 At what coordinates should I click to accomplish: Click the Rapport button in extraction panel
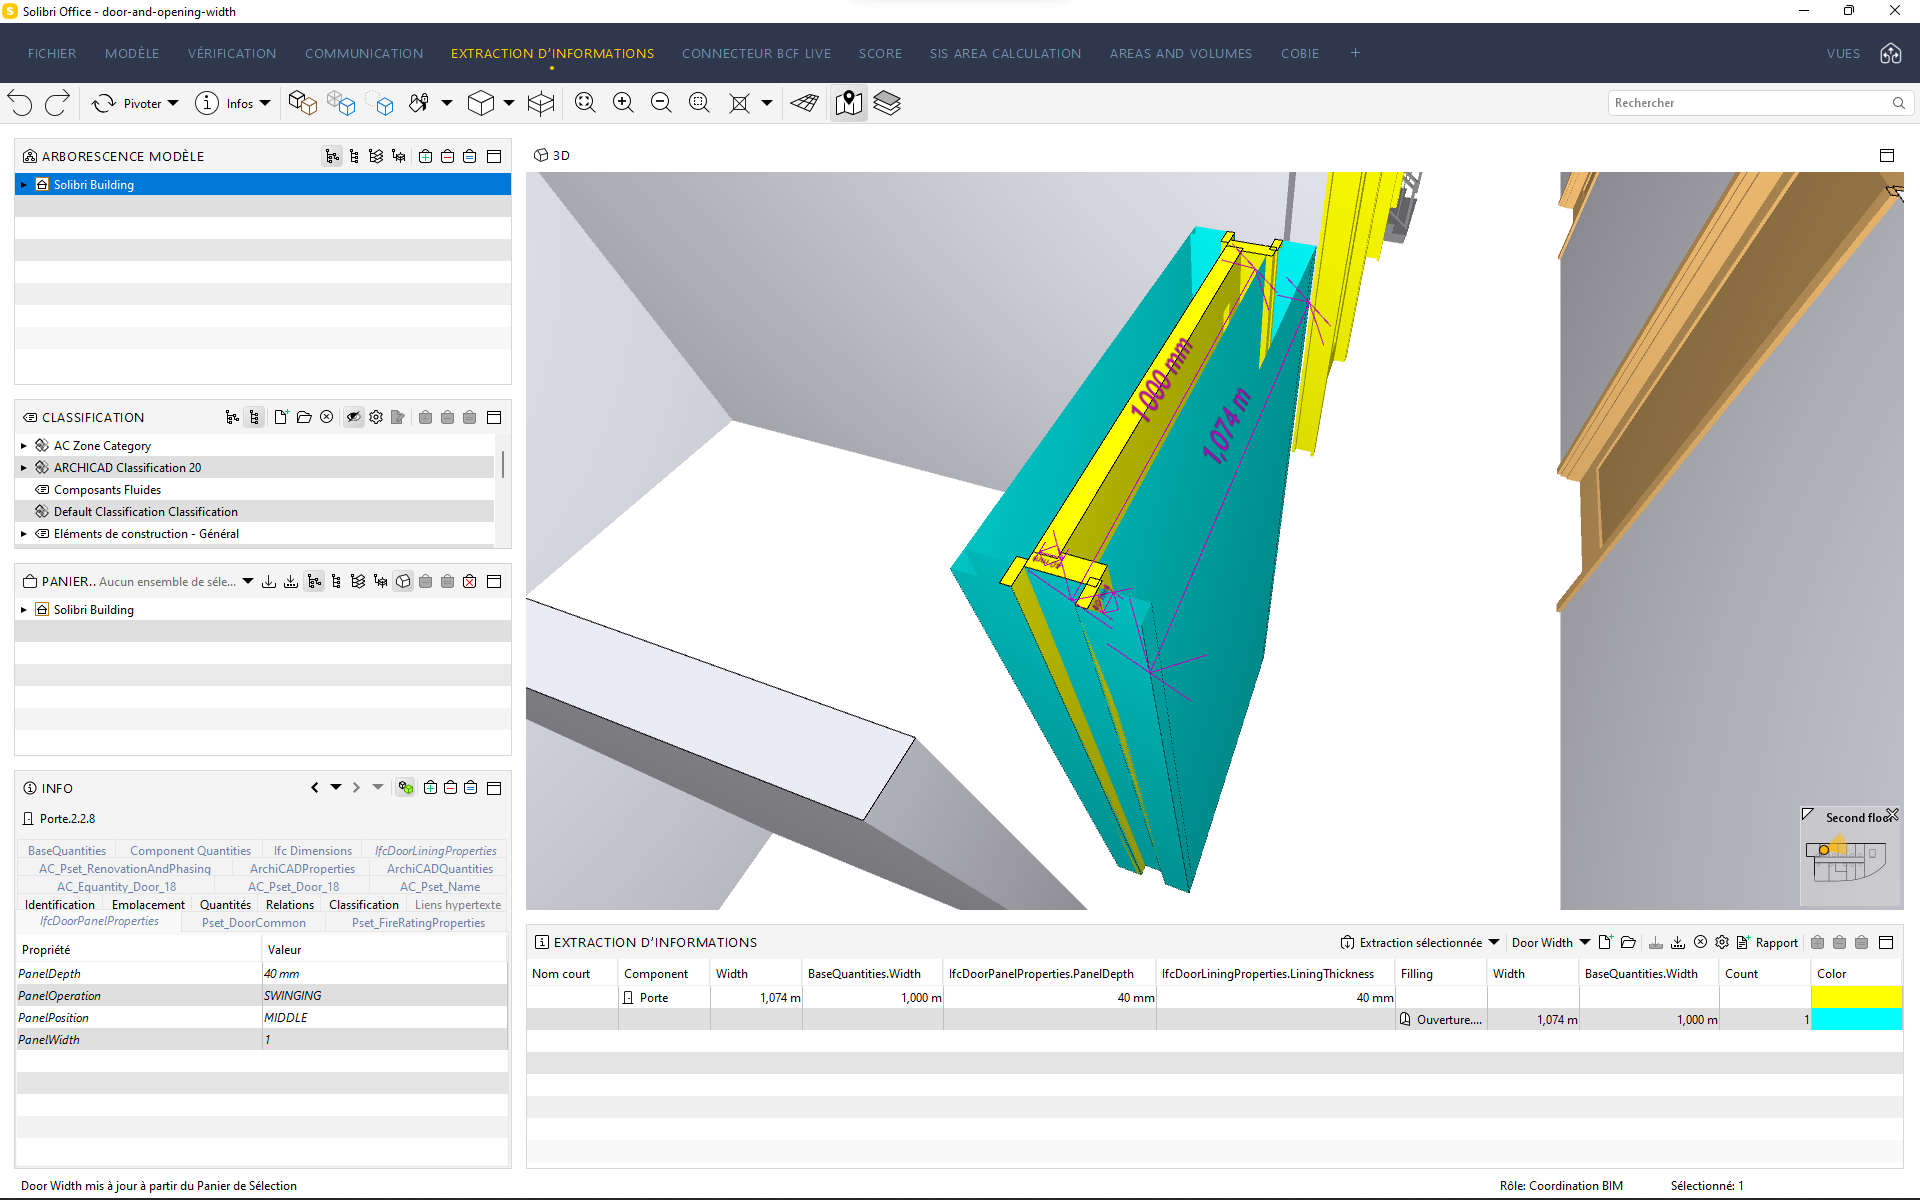tap(1767, 942)
